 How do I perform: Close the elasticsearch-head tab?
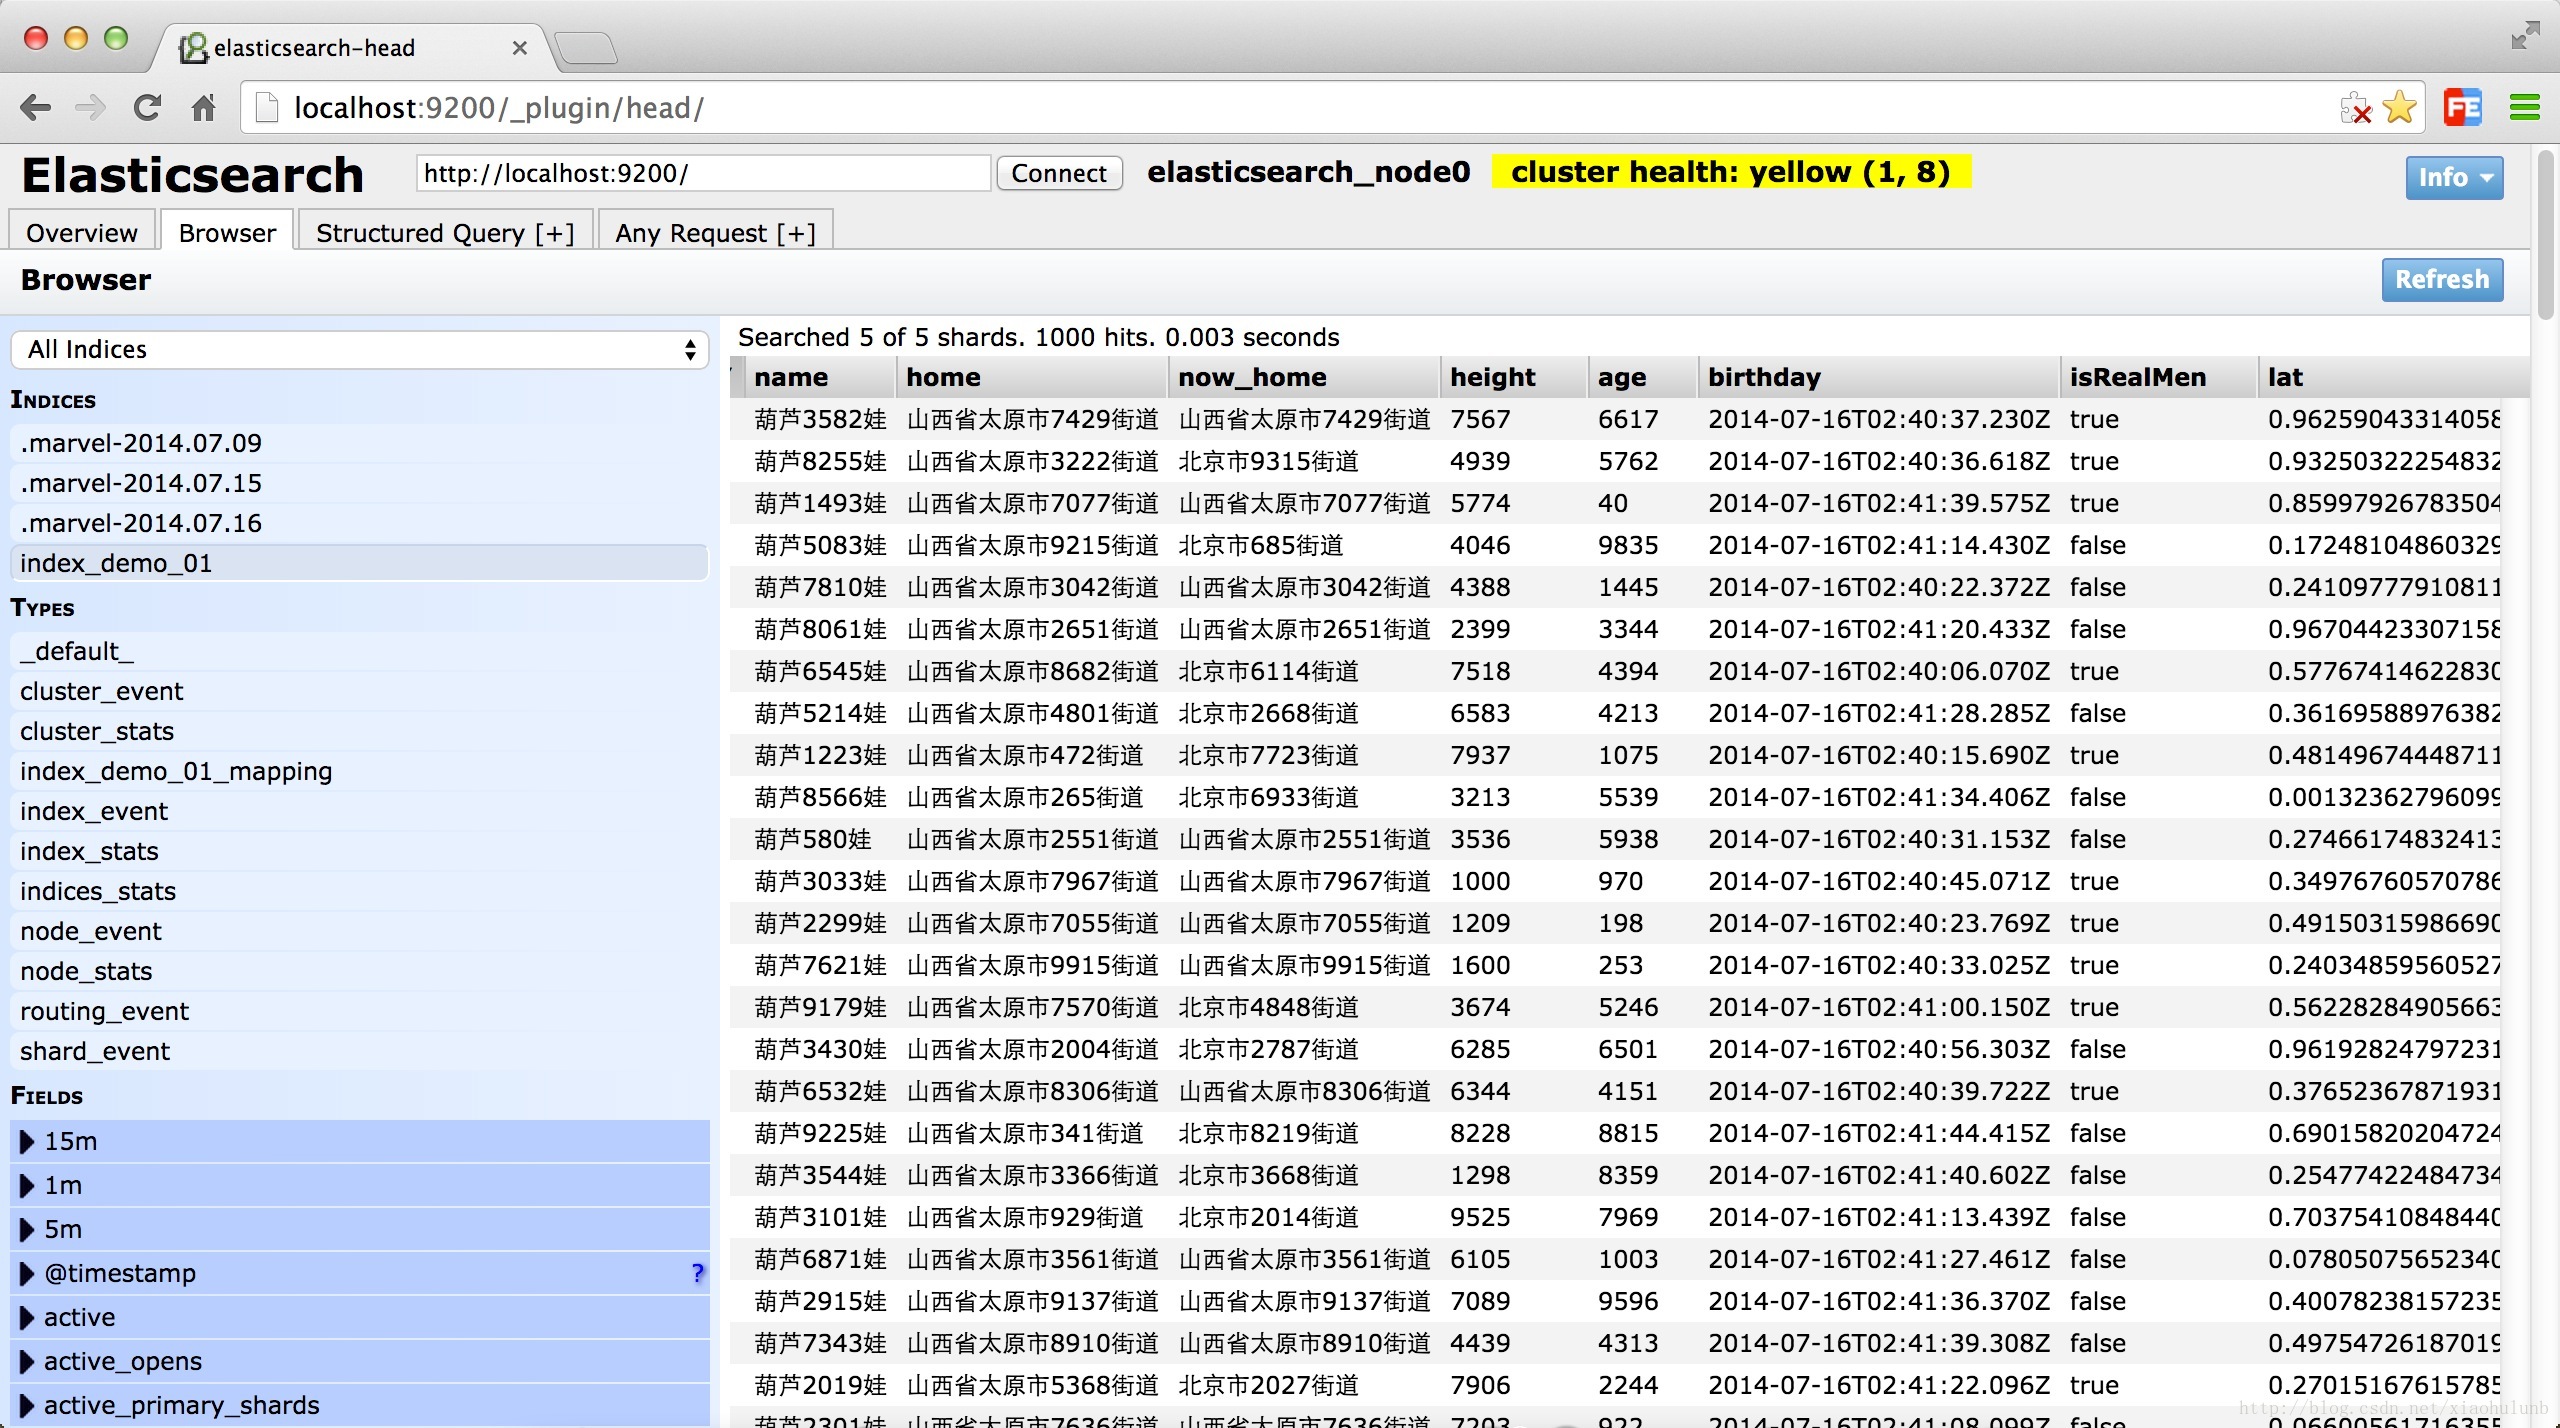pos(519,47)
